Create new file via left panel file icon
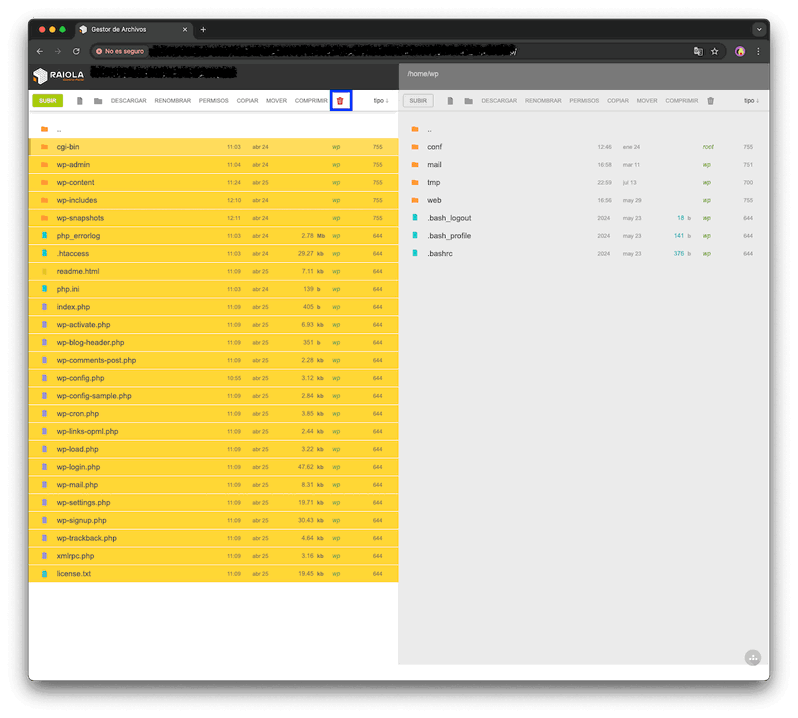This screenshot has height=718, width=798. (80, 101)
